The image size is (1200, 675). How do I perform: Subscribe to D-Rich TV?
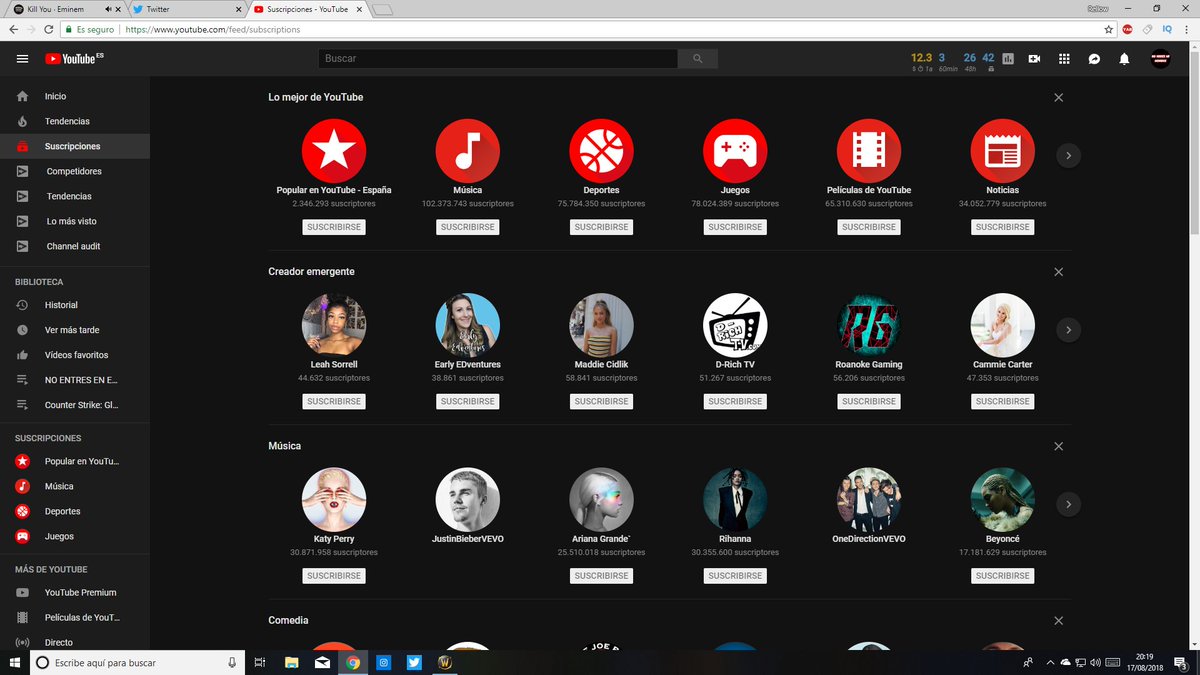click(x=735, y=401)
